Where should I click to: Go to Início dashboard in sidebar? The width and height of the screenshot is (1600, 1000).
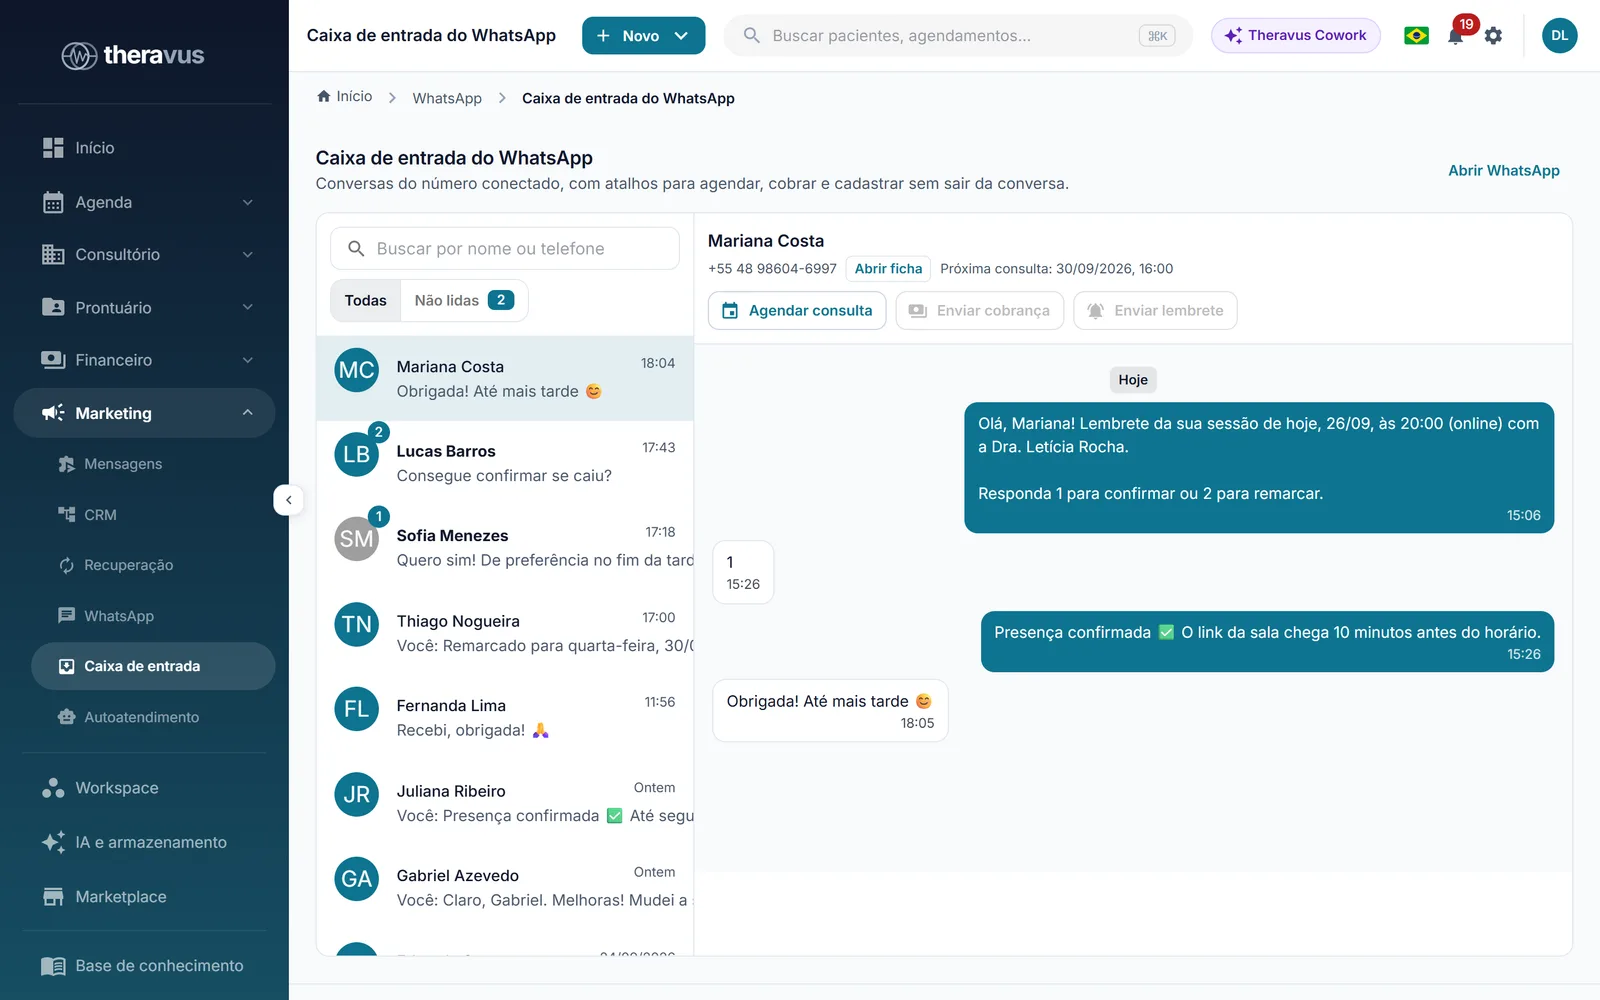pyautogui.click(x=95, y=148)
